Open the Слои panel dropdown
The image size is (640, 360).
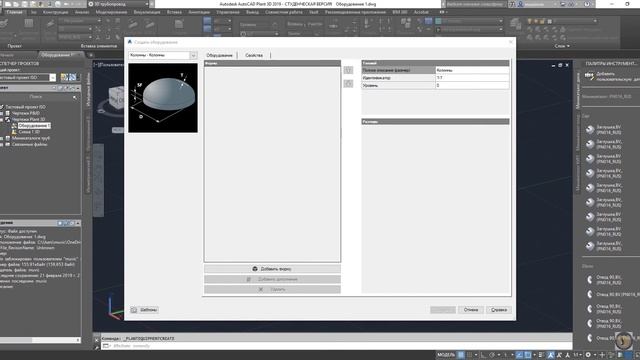click(562, 46)
